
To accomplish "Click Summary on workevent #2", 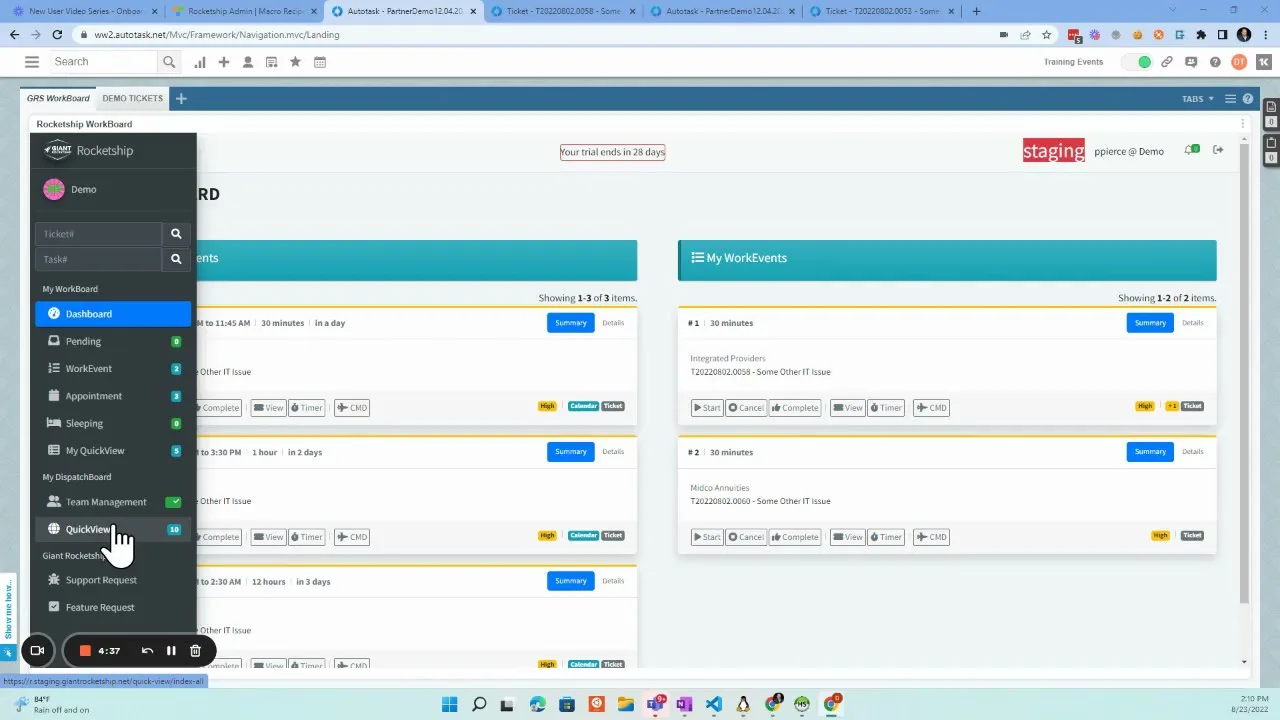I will (1149, 451).
